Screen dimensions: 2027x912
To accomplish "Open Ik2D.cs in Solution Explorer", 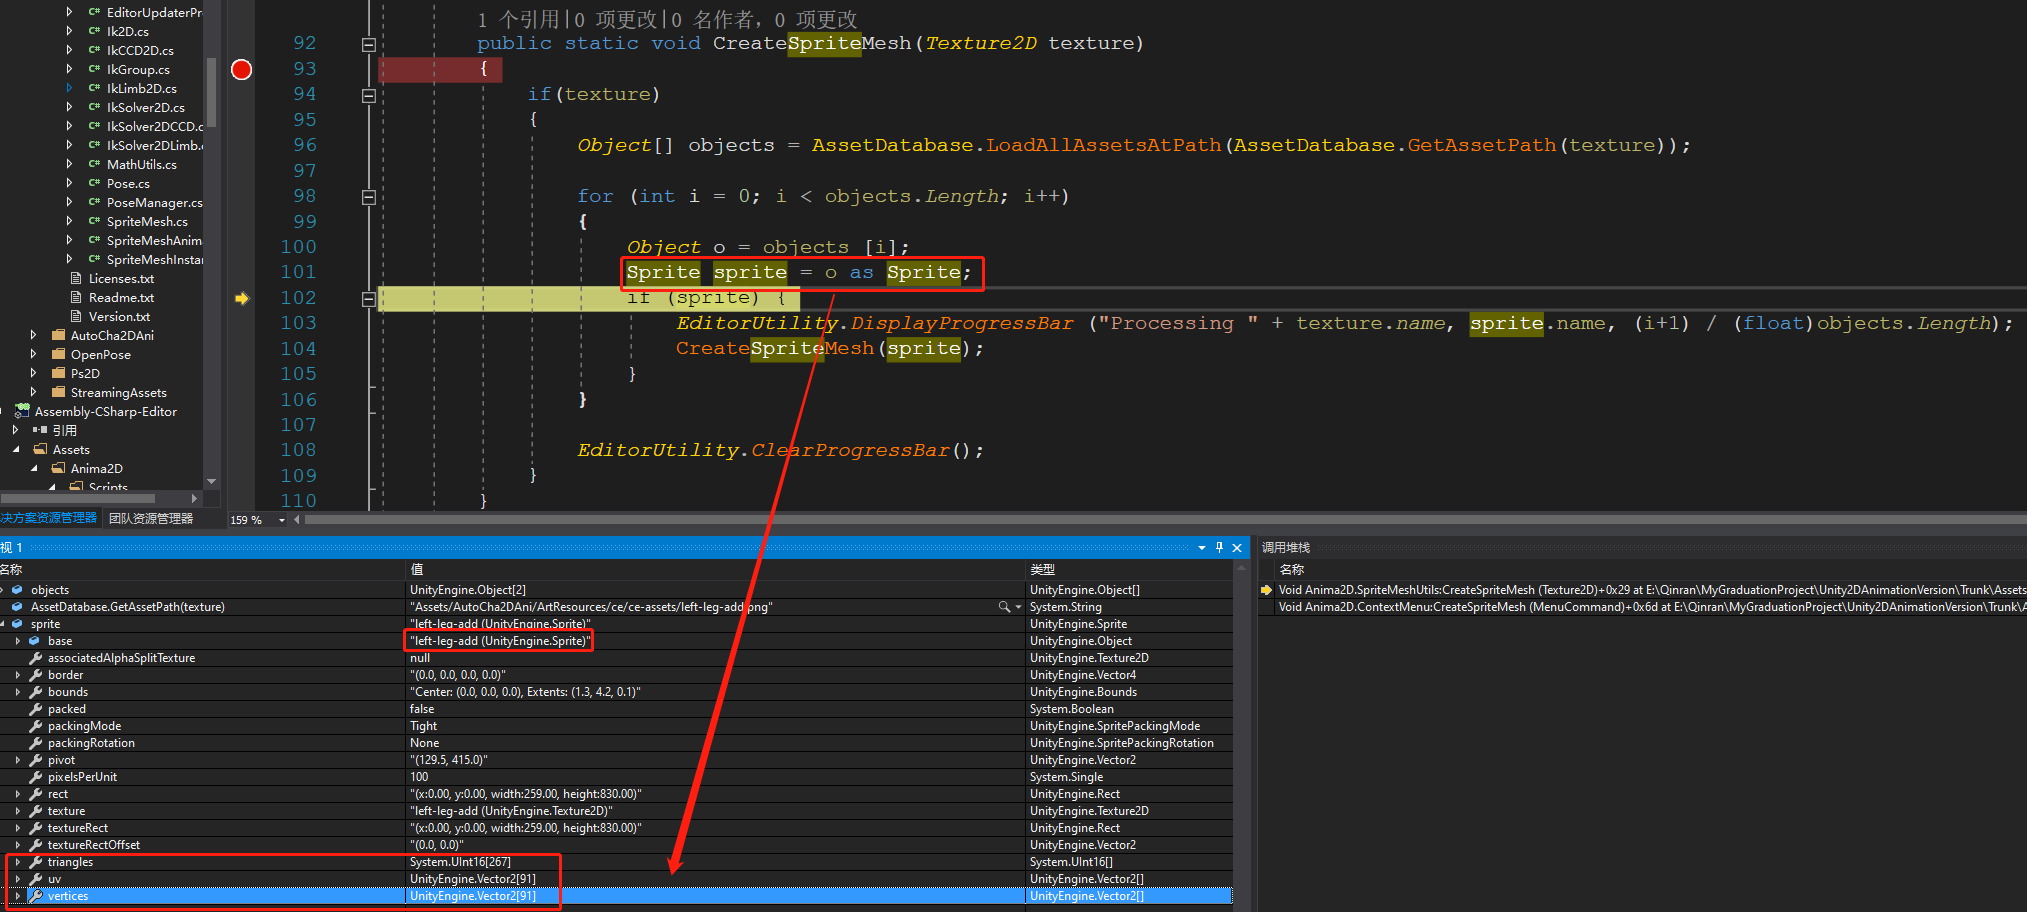I will point(127,31).
